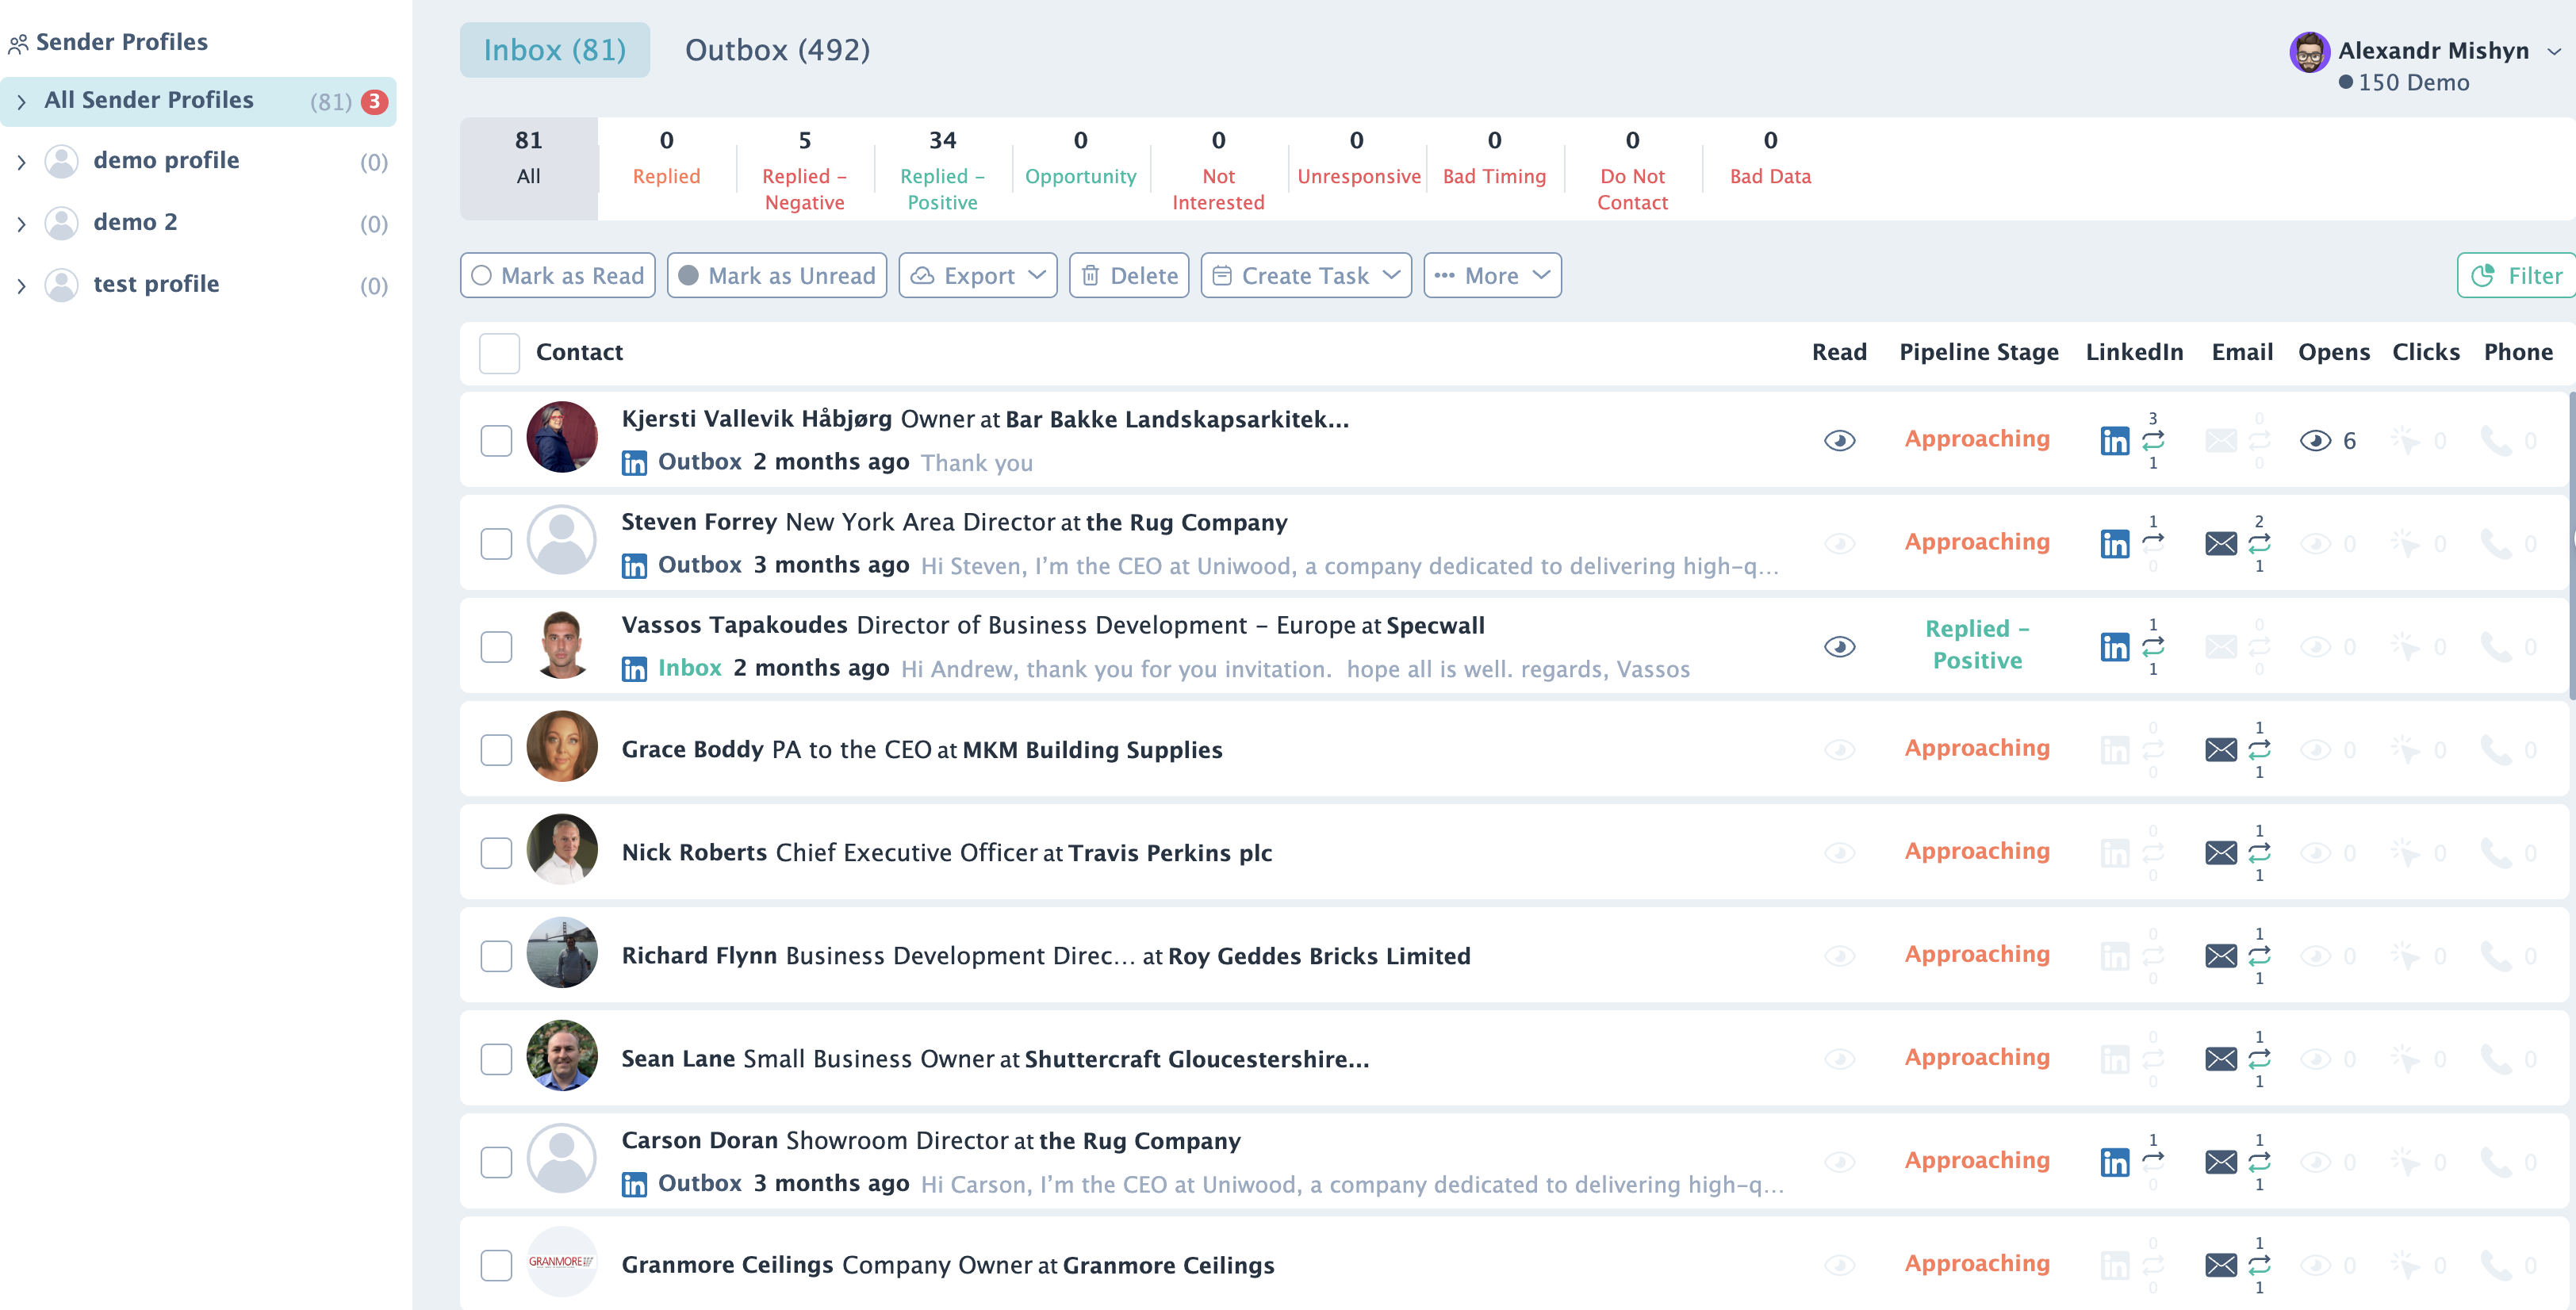Click LinkedIn icon in Carson Doran row
The width and height of the screenshot is (2576, 1310).
pyautogui.click(x=2114, y=1162)
